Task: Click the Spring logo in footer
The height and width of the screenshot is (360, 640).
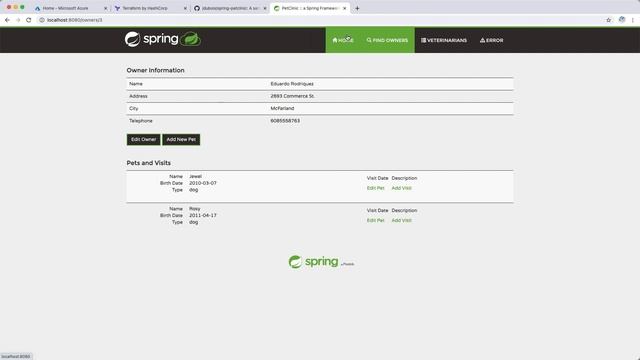Action: pyautogui.click(x=321, y=262)
